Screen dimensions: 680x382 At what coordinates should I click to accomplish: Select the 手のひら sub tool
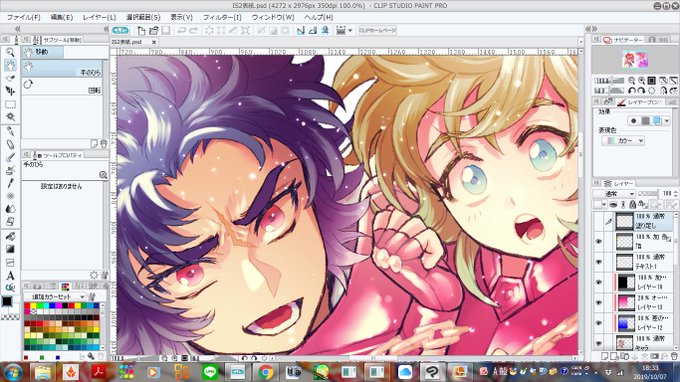coord(62,69)
